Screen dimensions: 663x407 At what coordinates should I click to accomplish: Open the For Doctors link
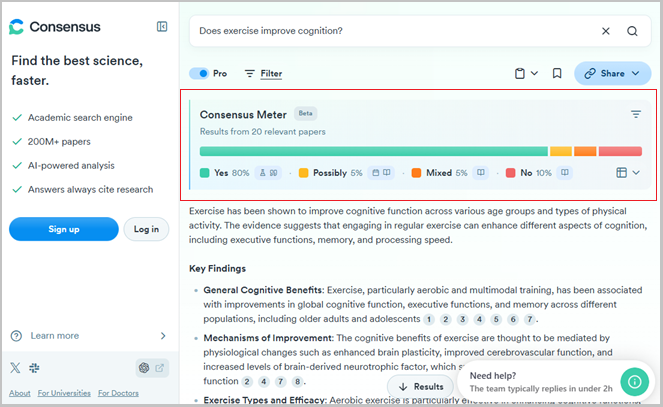[118, 393]
